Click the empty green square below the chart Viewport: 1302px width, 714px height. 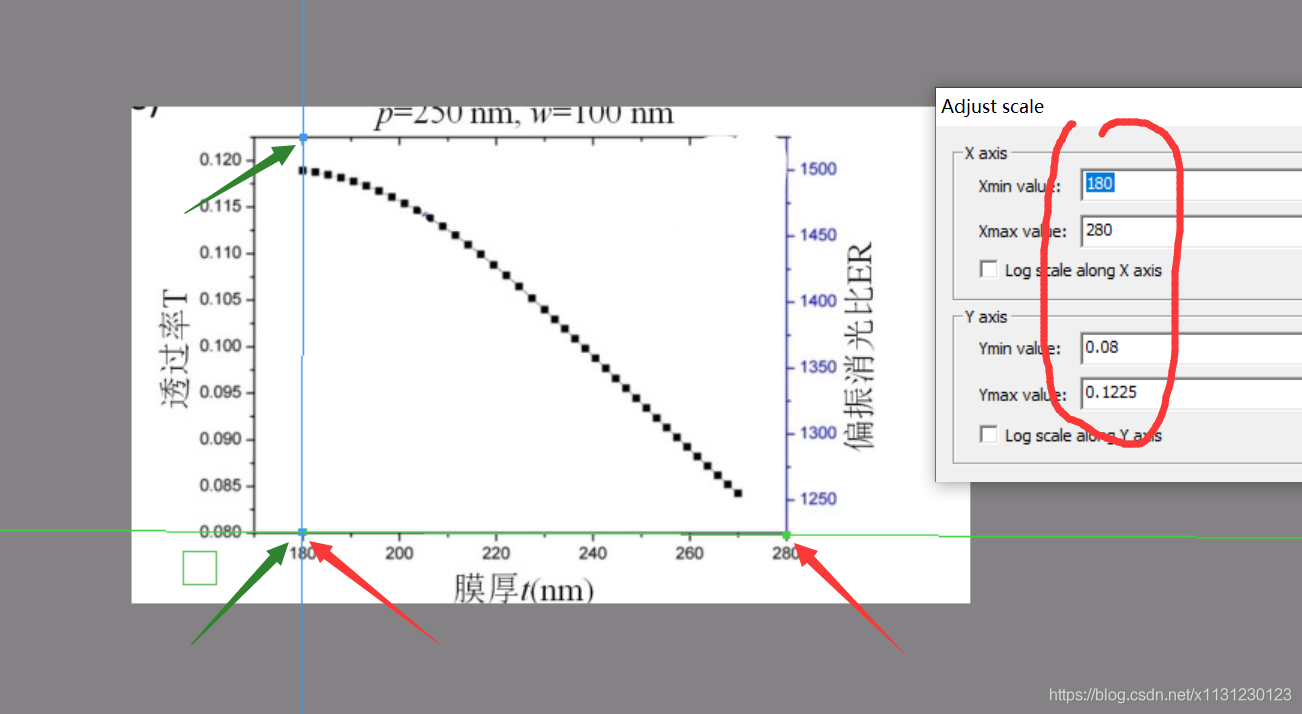tap(200, 568)
